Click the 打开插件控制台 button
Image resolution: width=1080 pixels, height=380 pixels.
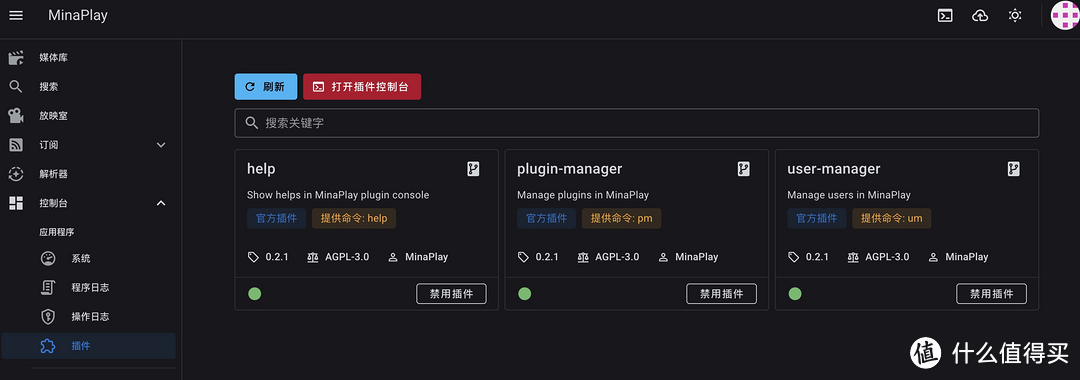point(362,87)
